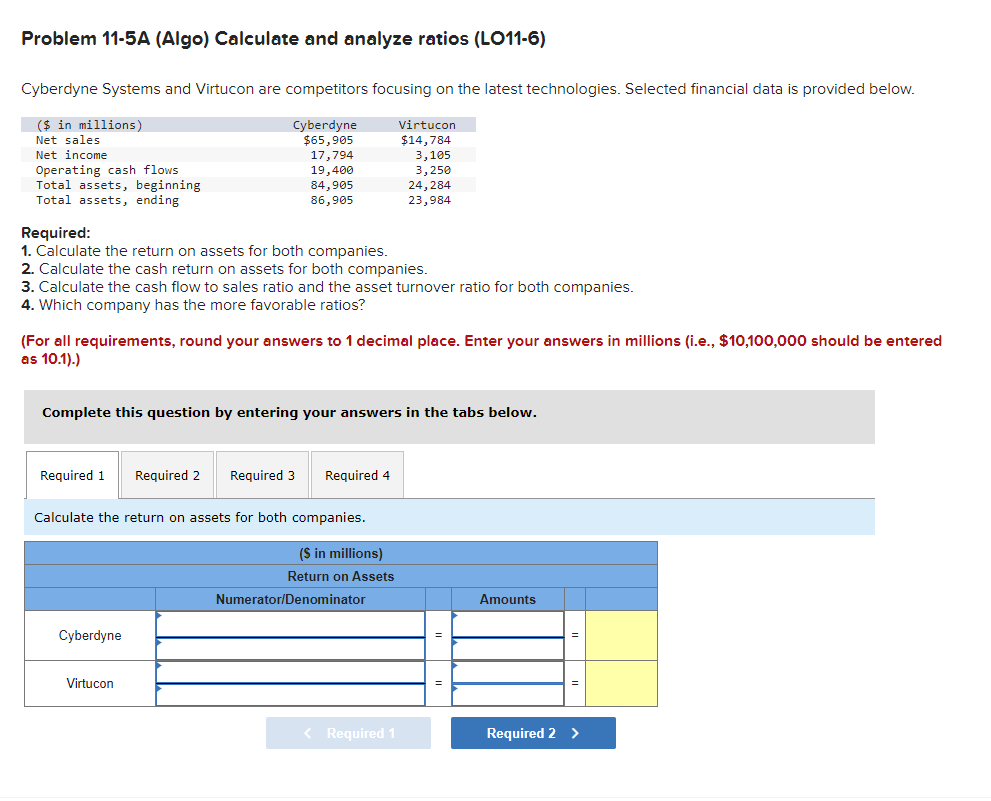Image resolution: width=991 pixels, height=801 pixels.
Task: Click the back chevron on Required 1 button
Action: (308, 733)
